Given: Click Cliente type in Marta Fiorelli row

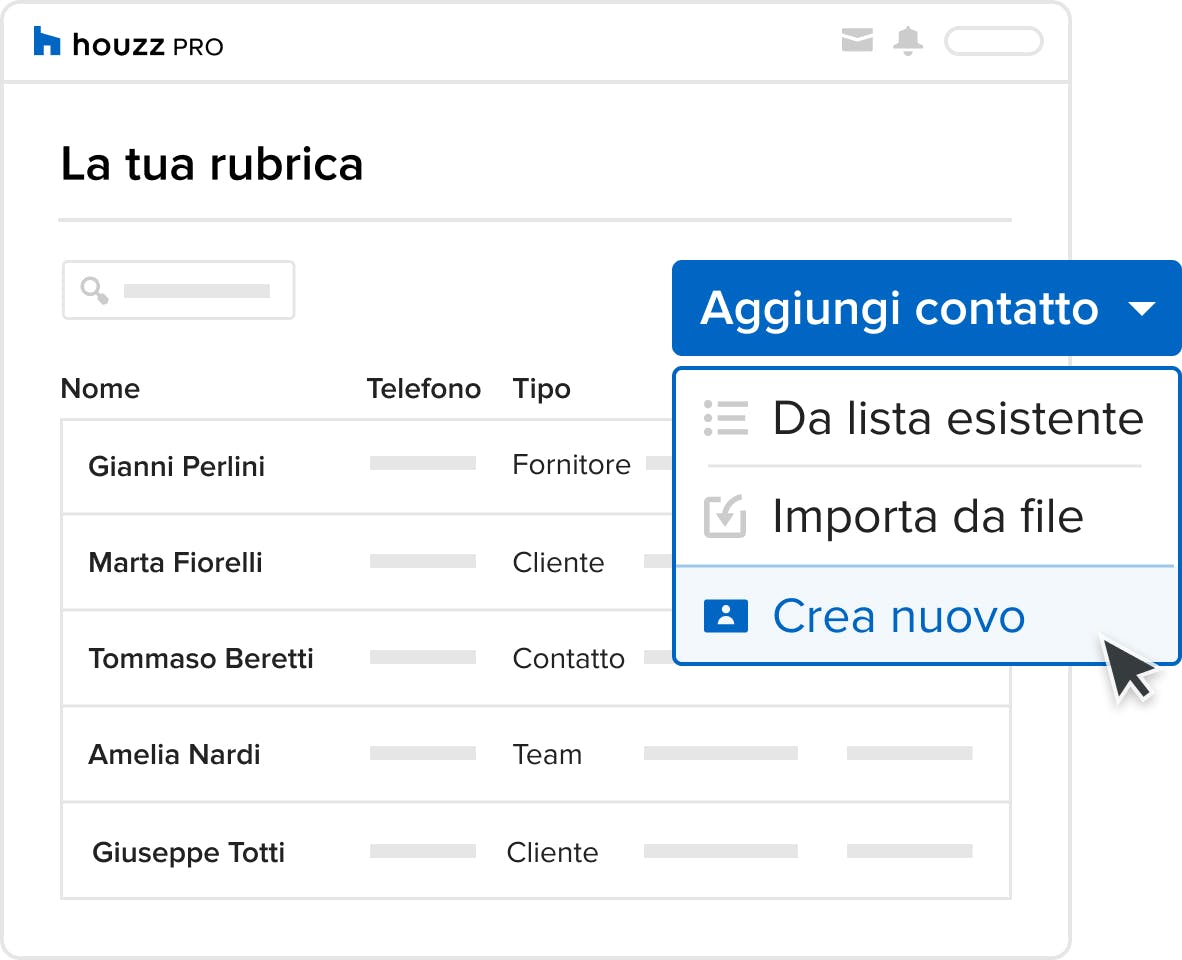Looking at the screenshot, I should tap(559, 563).
